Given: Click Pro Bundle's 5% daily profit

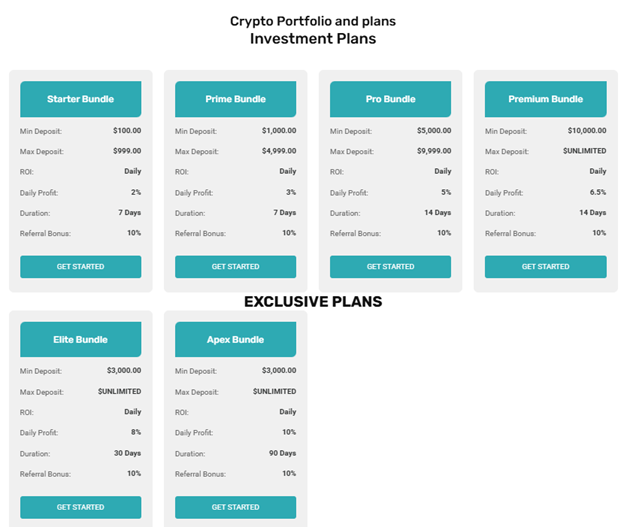Looking at the screenshot, I should point(446,192).
